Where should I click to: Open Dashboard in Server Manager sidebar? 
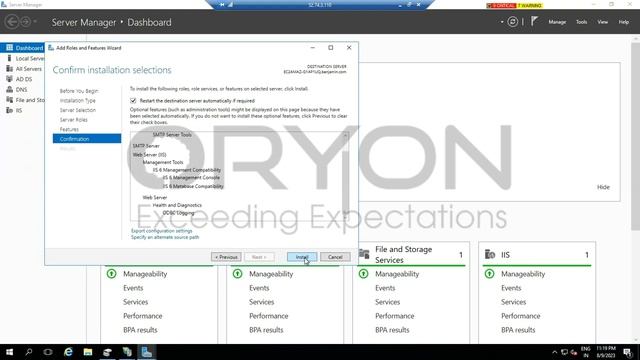click(22, 48)
